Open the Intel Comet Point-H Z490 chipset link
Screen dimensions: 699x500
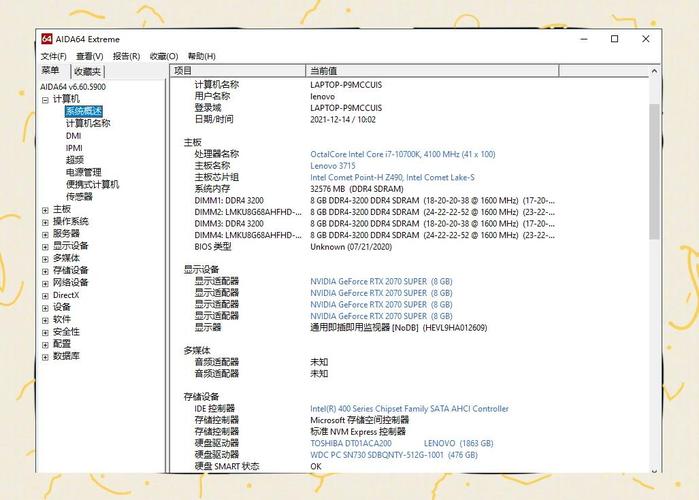click(x=392, y=177)
